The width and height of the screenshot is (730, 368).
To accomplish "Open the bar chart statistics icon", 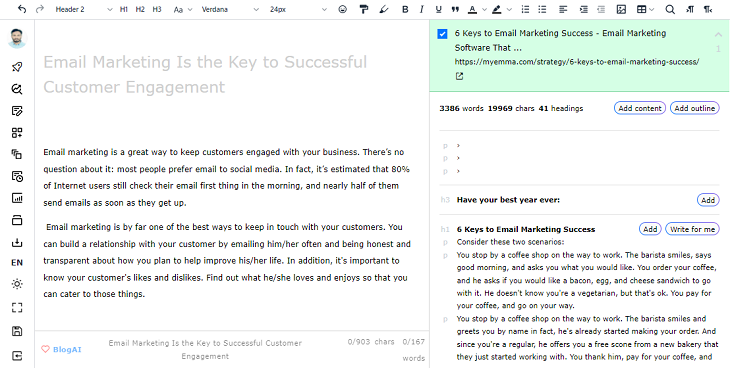I will tap(17, 198).
